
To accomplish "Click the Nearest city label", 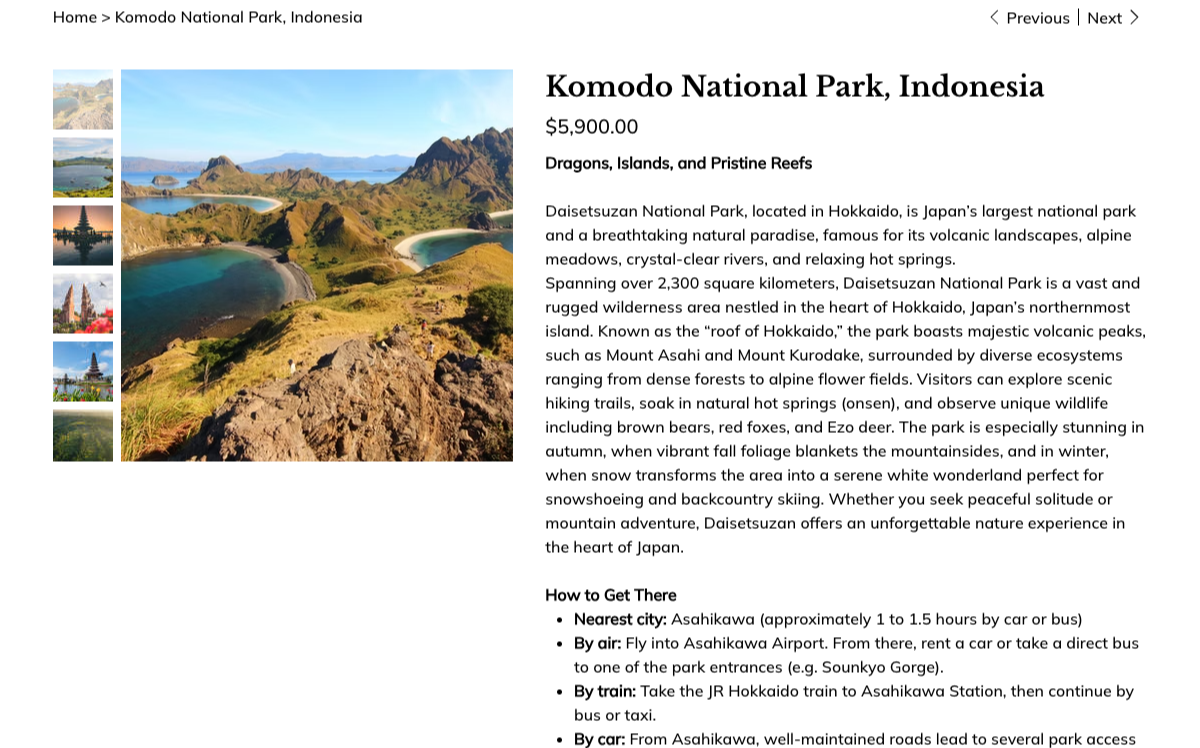I will (620, 619).
